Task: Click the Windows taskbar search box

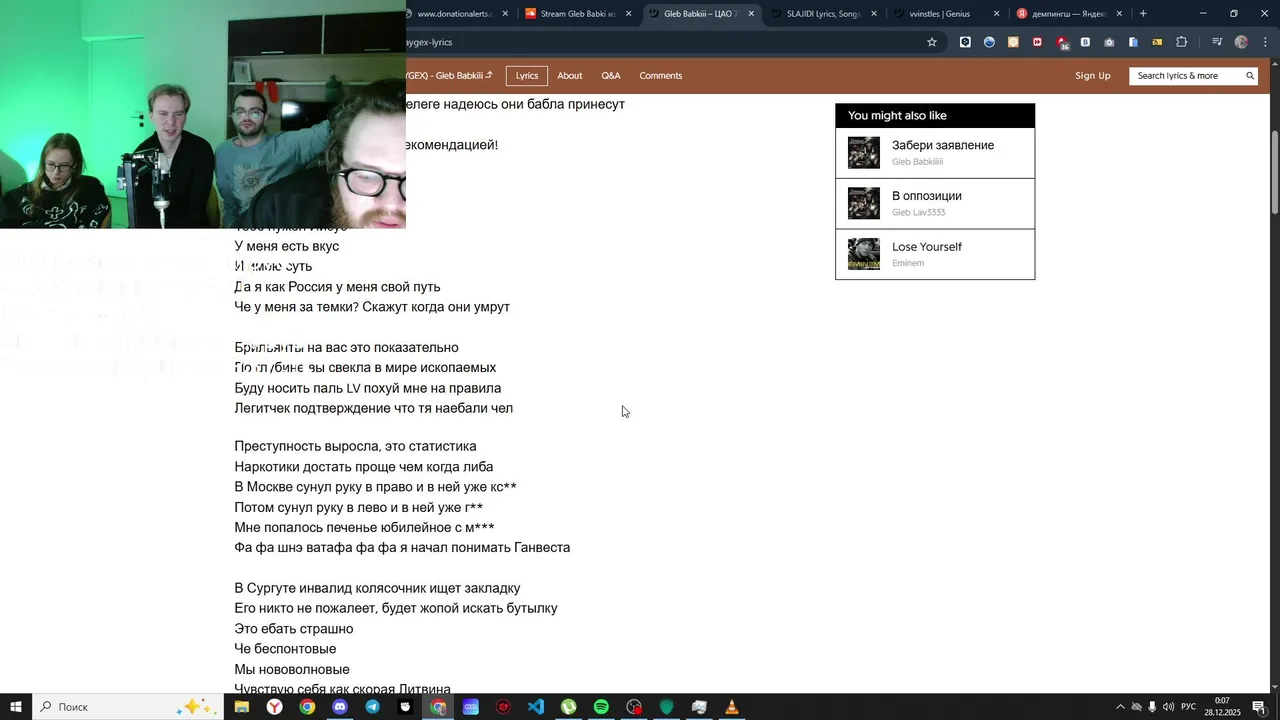Action: pyautogui.click(x=128, y=707)
